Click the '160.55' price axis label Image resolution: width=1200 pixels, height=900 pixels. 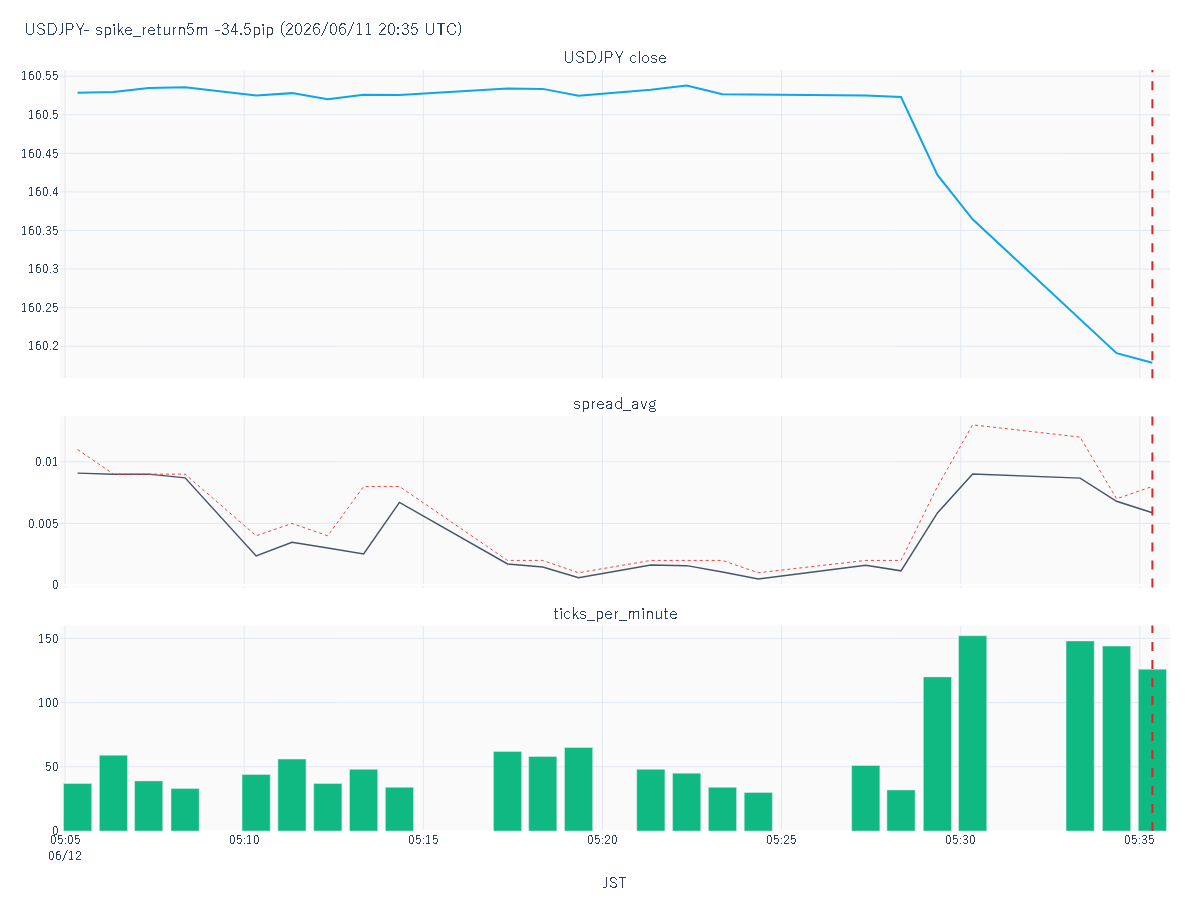point(40,76)
